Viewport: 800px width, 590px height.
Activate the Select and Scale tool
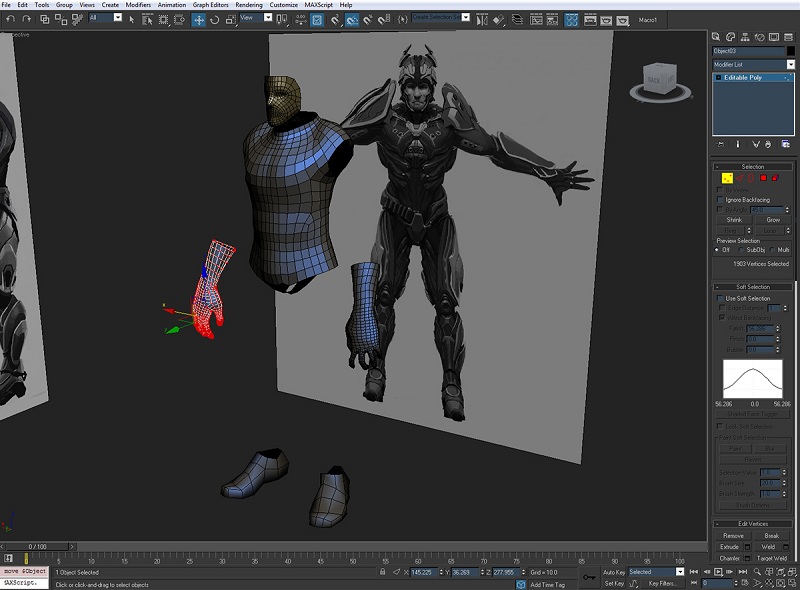click(x=231, y=20)
